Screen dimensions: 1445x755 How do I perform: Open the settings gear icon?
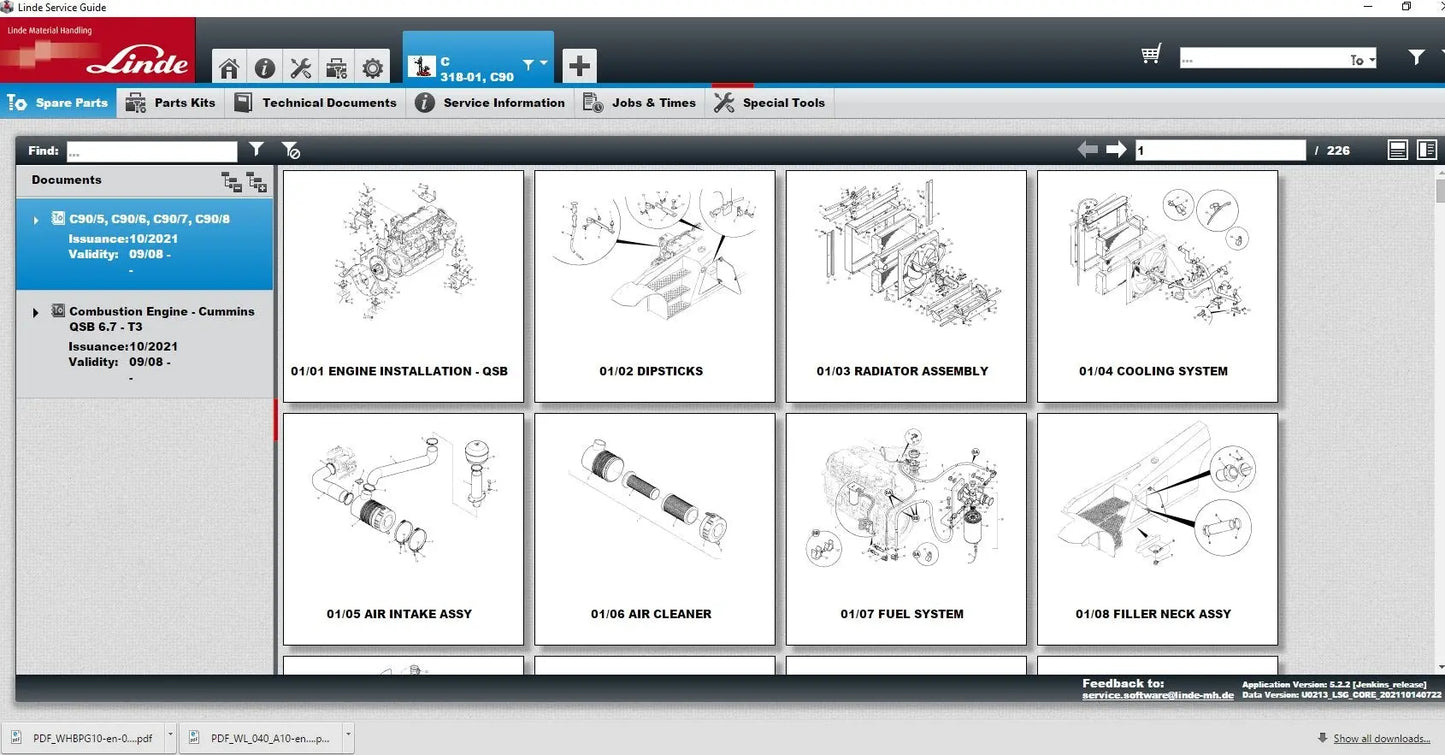pos(372,67)
